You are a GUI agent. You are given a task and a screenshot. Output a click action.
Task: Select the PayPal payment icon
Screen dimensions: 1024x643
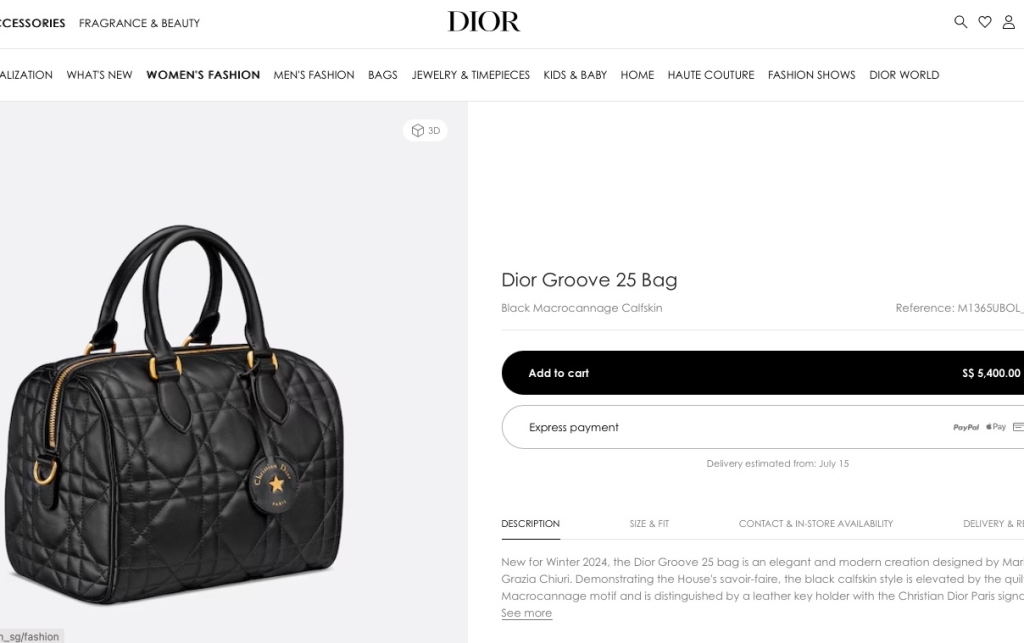(x=966, y=428)
